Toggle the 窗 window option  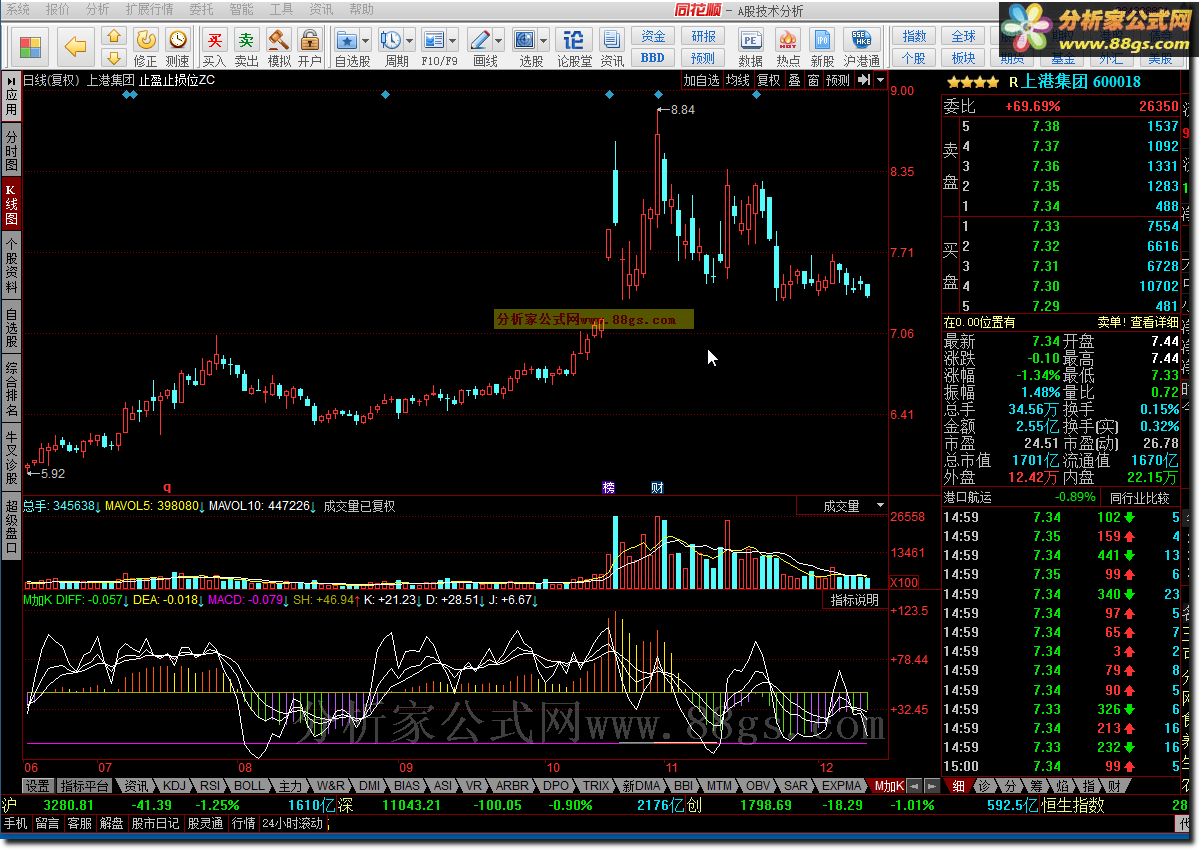point(813,80)
